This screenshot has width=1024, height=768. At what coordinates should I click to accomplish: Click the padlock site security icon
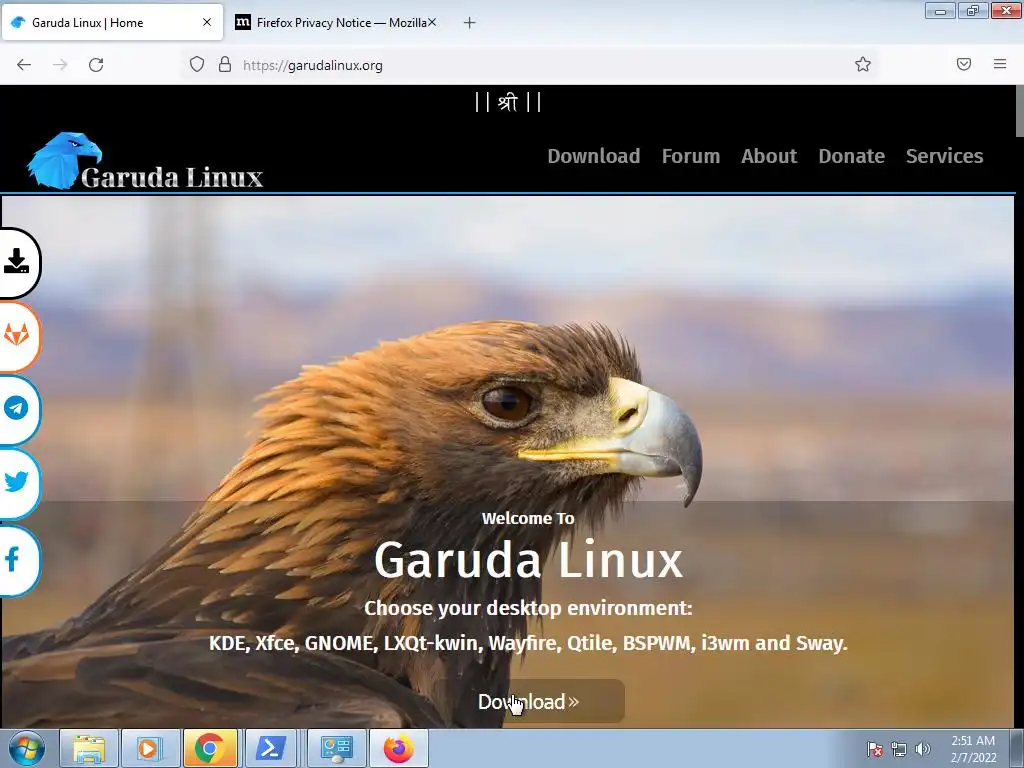(x=225, y=64)
